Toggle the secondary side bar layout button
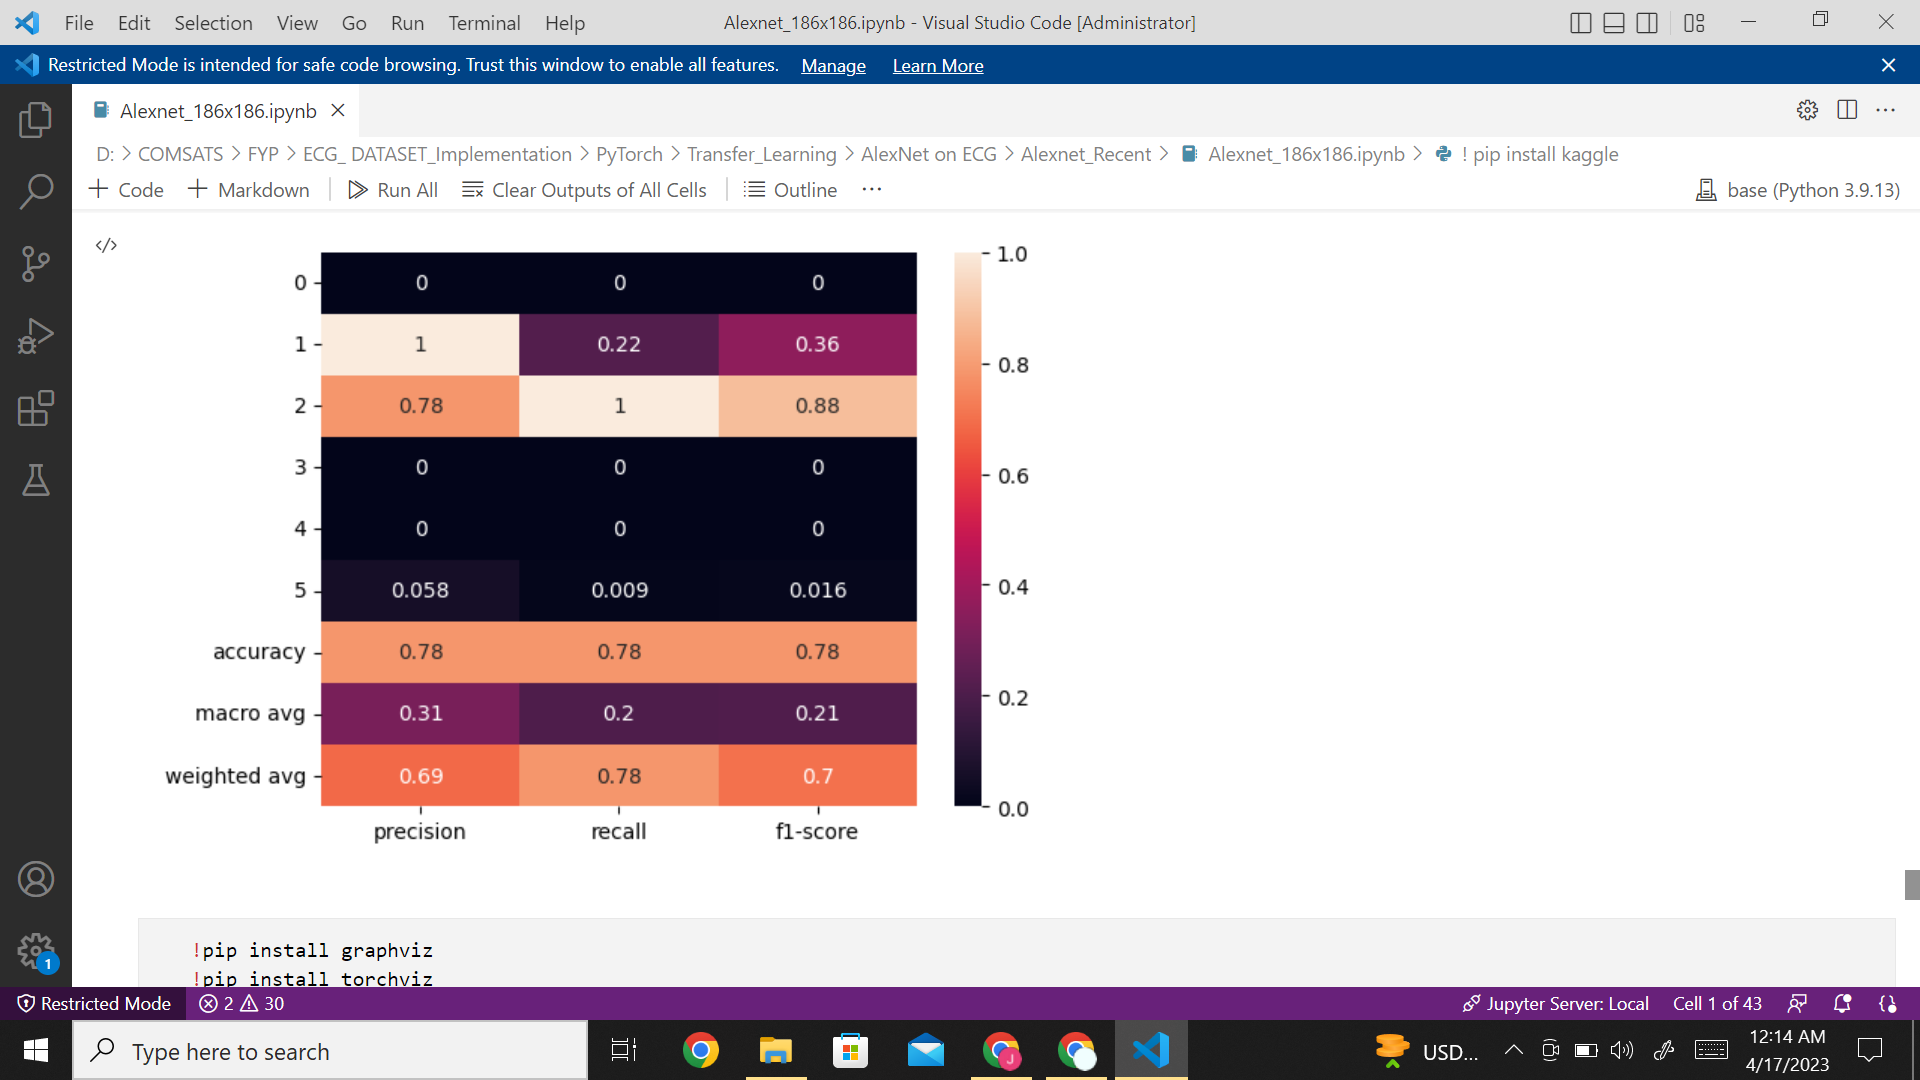The width and height of the screenshot is (1920, 1080). click(x=1647, y=23)
